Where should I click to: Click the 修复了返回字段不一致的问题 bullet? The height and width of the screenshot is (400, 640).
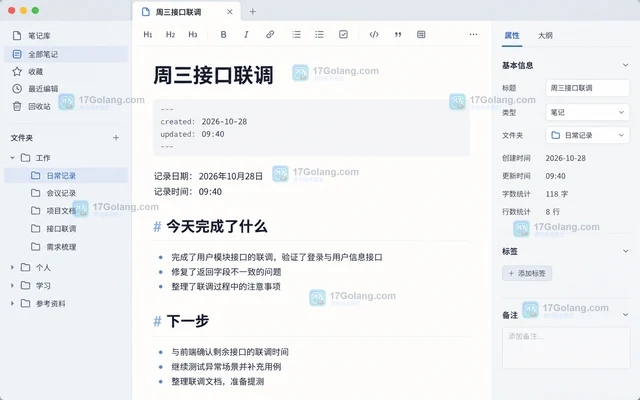point(226,272)
